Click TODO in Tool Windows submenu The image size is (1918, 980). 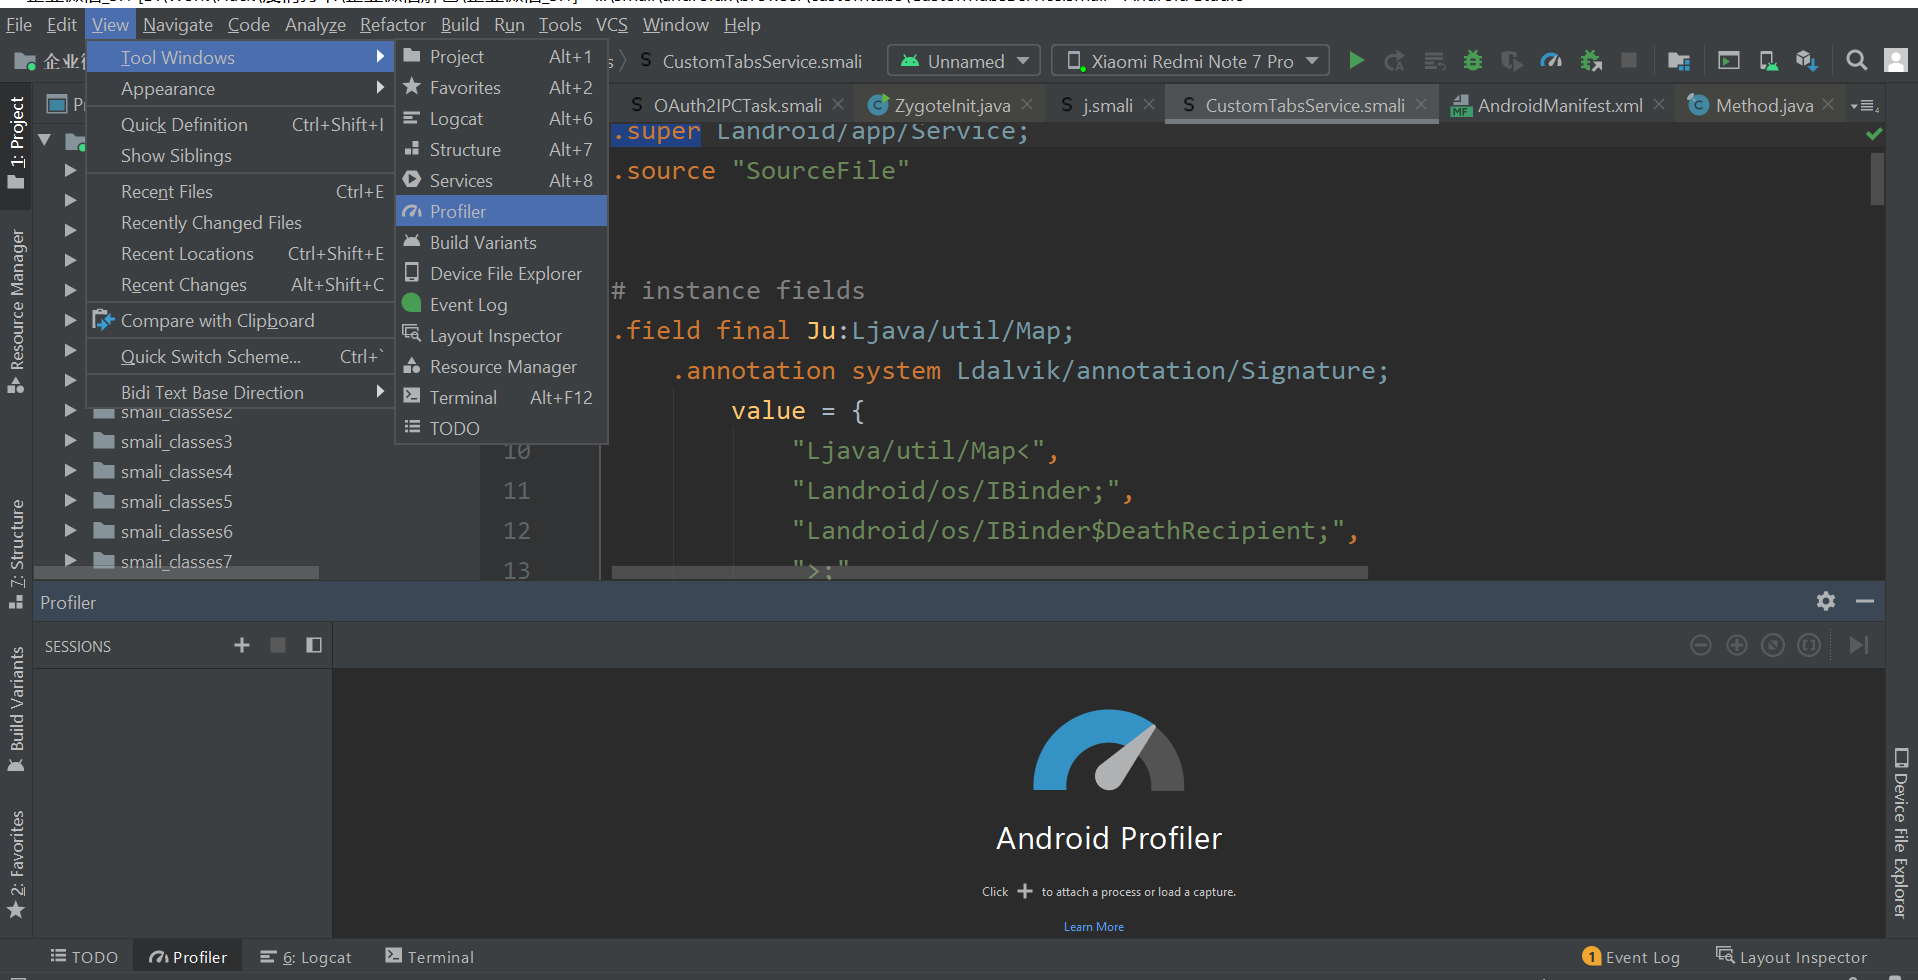point(501,428)
